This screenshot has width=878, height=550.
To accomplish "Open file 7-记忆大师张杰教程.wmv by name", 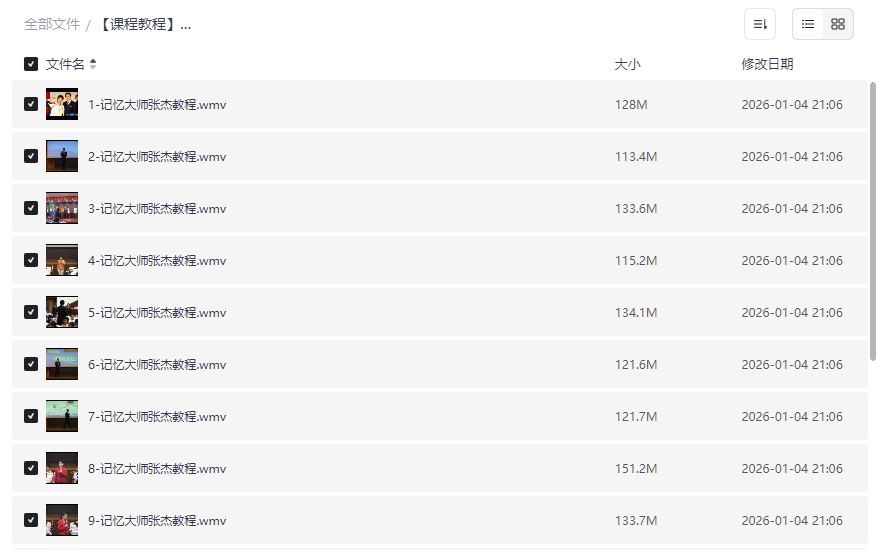I will click(x=157, y=416).
